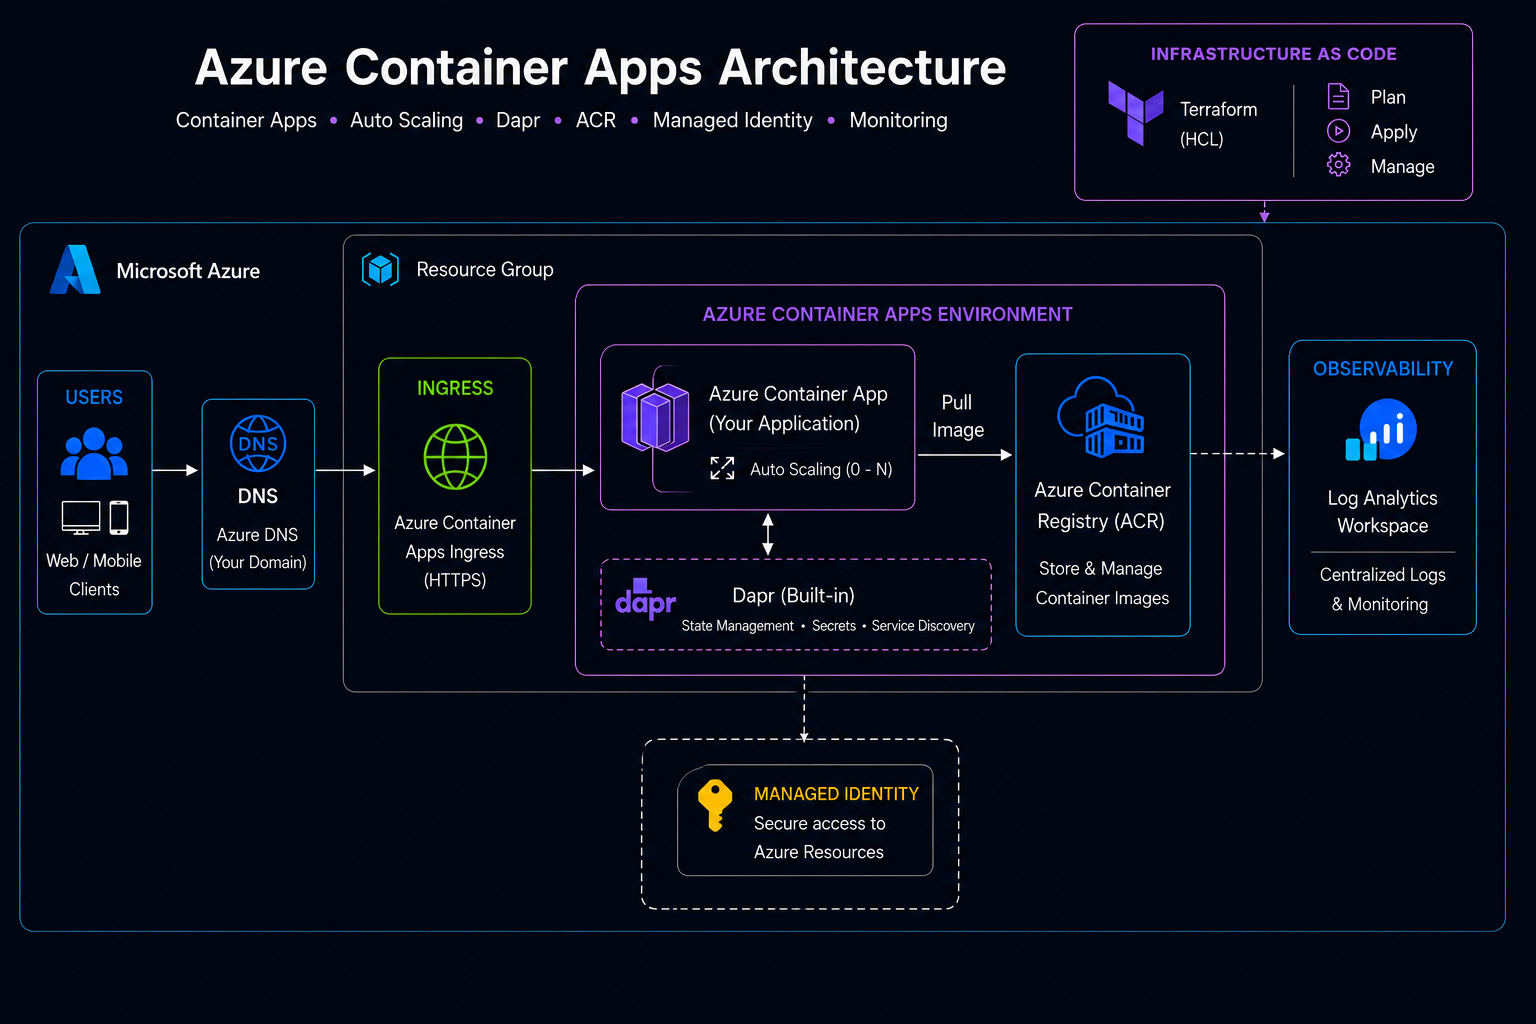
Task: Click the Azure Container Apps Architecture title
Action: 600,68
